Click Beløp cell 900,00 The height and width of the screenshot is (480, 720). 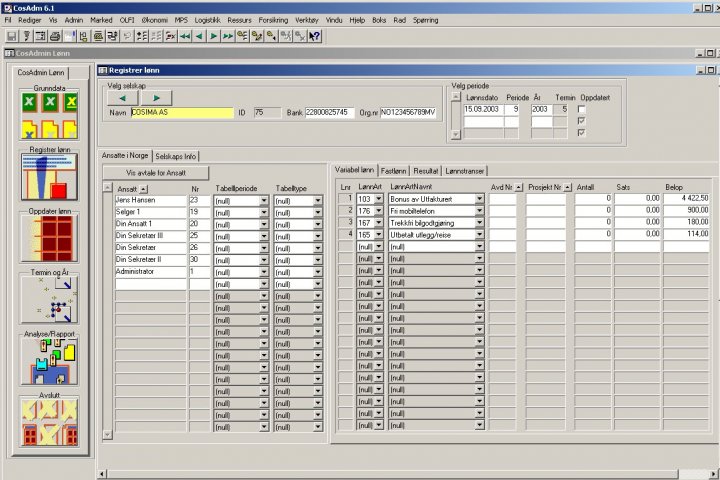click(x=686, y=210)
